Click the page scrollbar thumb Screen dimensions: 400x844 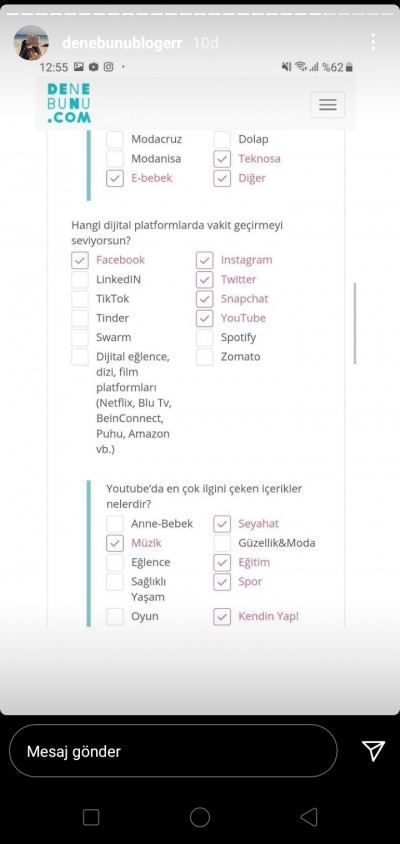pyautogui.click(x=355, y=323)
